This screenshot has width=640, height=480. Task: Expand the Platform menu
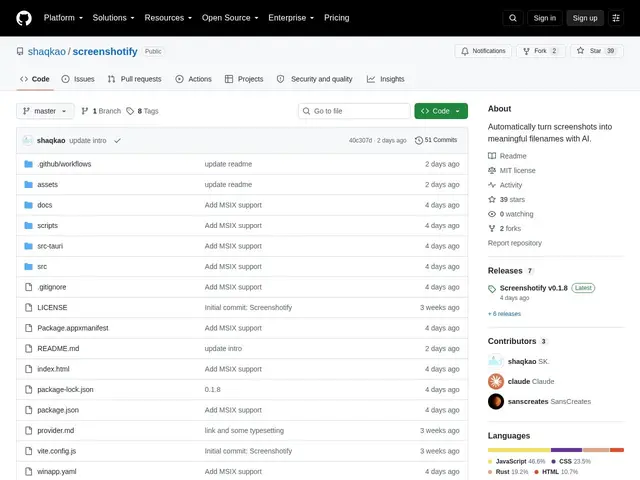(x=63, y=18)
